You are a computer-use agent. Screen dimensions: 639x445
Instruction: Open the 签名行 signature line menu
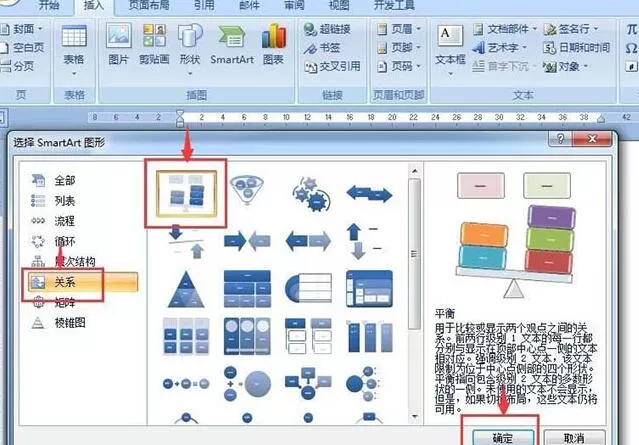click(571, 29)
